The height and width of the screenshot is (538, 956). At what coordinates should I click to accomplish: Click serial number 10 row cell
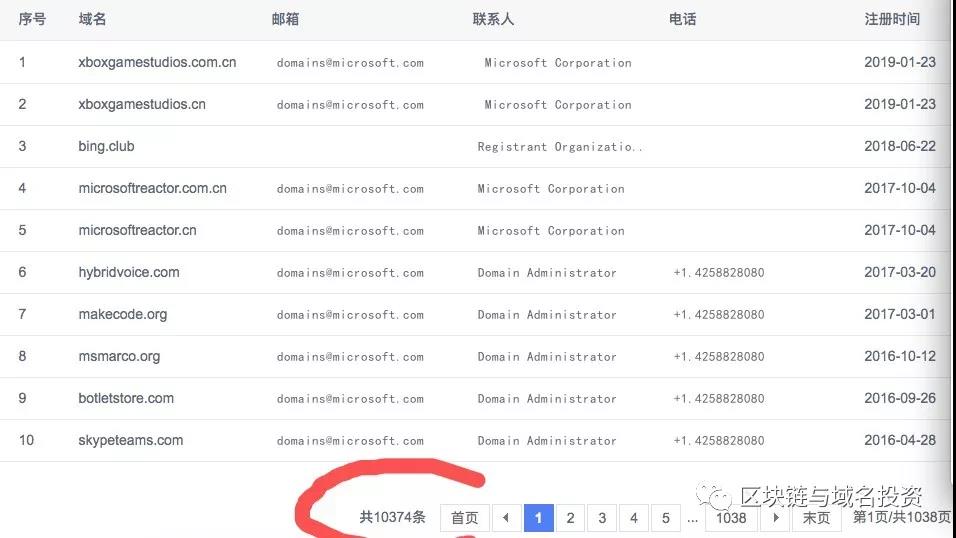point(26,440)
